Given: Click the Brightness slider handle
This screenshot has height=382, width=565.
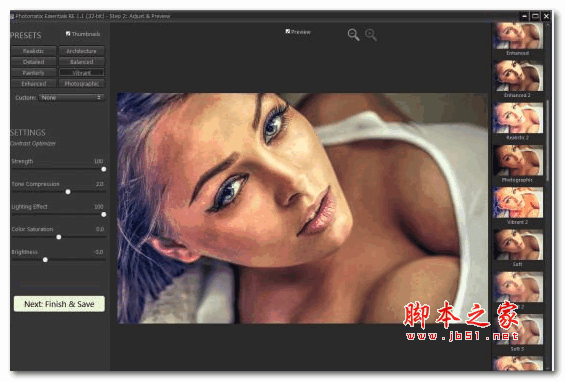Looking at the screenshot, I should click(45, 259).
